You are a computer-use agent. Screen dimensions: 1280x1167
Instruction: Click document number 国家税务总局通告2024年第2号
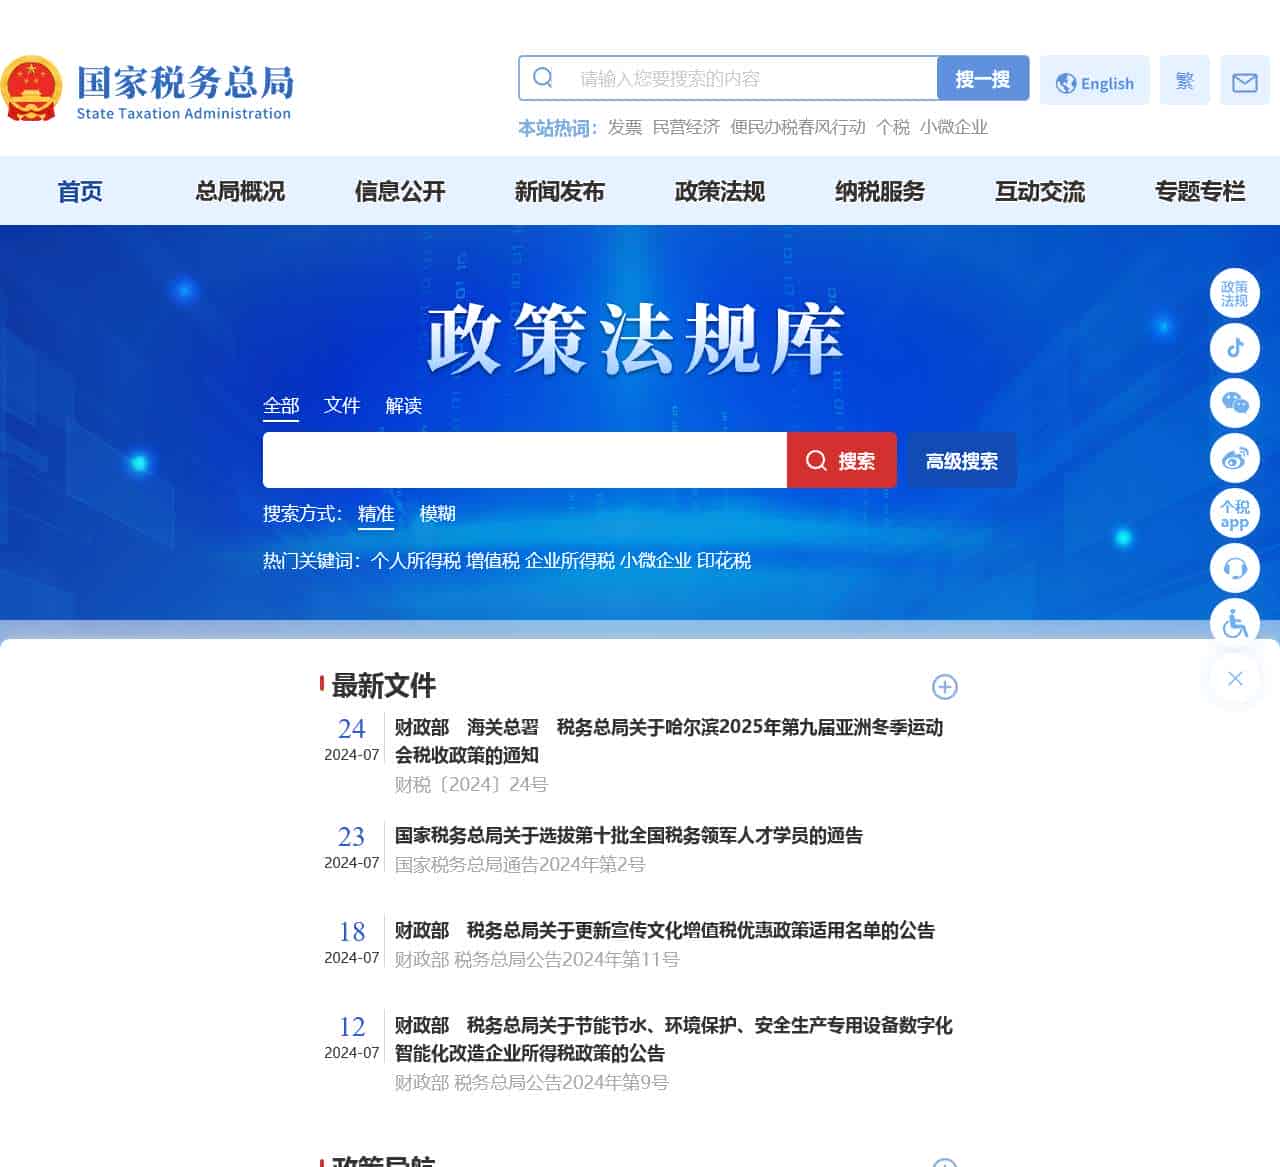tap(520, 864)
